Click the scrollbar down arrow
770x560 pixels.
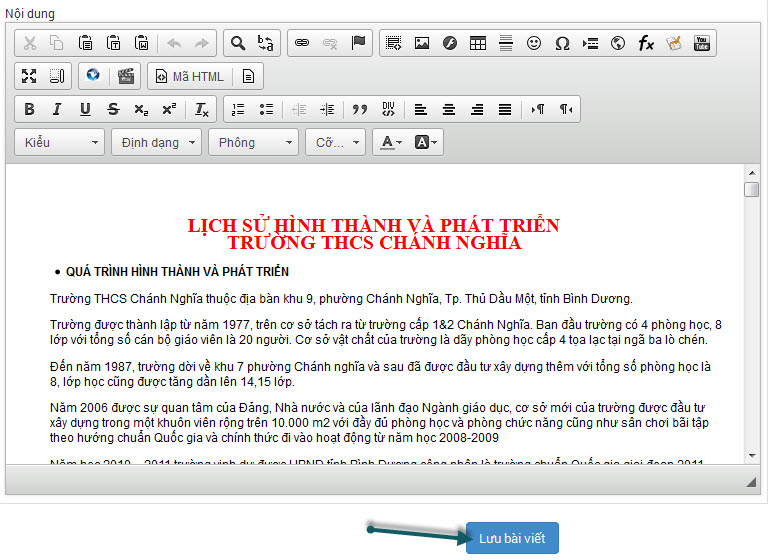pyautogui.click(x=752, y=456)
